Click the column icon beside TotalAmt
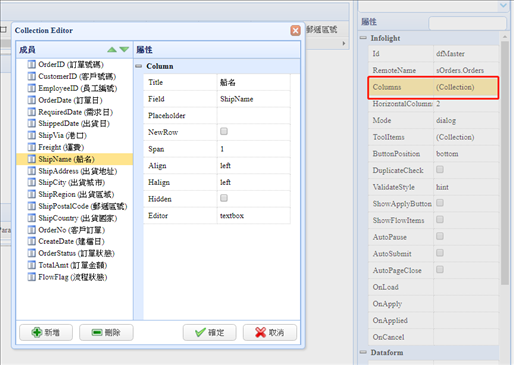The height and width of the screenshot is (365, 514). (x=31, y=265)
